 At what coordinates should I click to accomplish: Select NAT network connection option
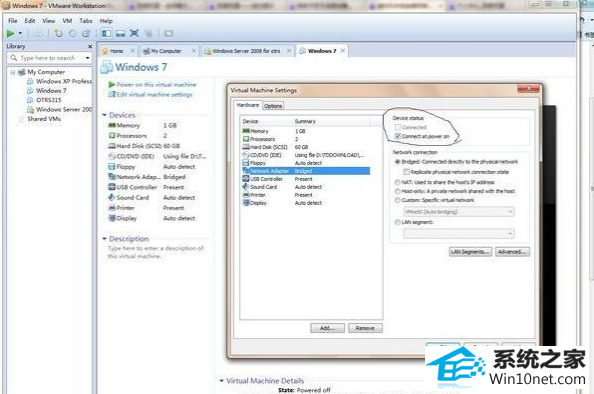(x=397, y=182)
